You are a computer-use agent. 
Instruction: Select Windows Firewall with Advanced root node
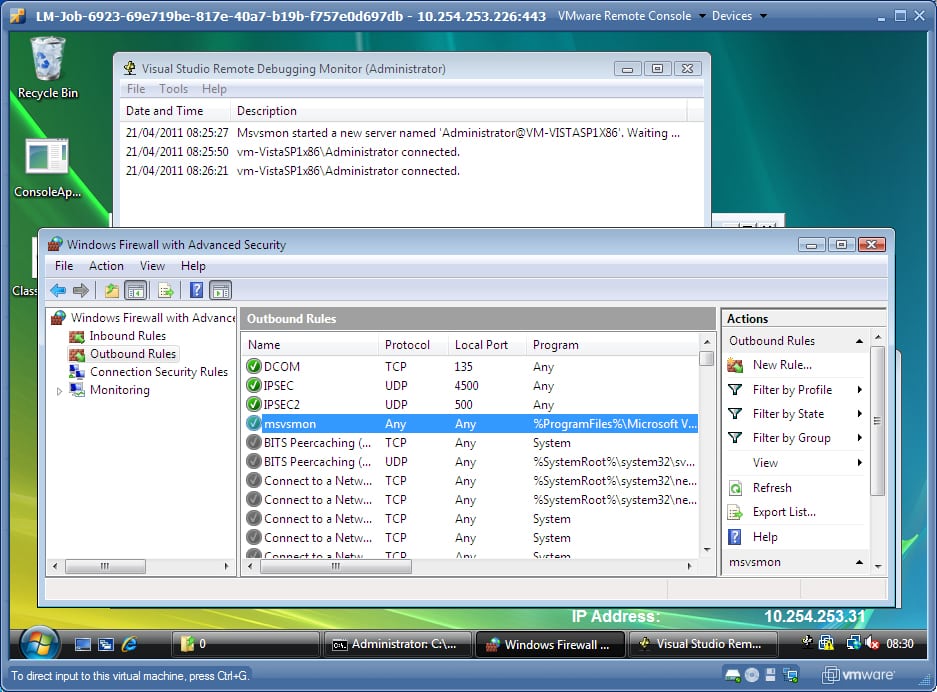pyautogui.click(x=152, y=318)
